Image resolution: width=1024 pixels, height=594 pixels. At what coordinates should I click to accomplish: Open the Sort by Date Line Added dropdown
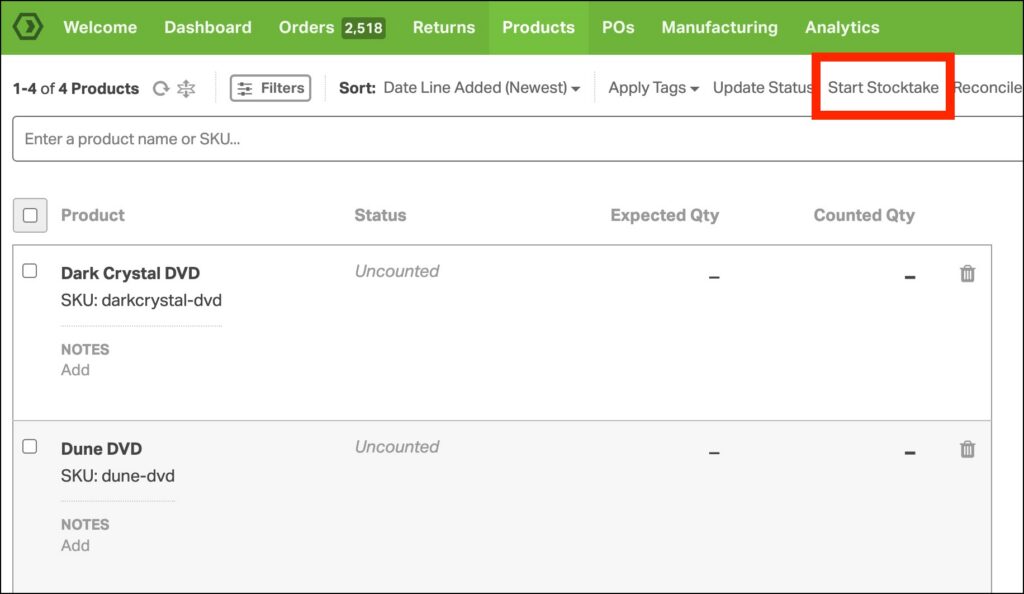pos(481,88)
